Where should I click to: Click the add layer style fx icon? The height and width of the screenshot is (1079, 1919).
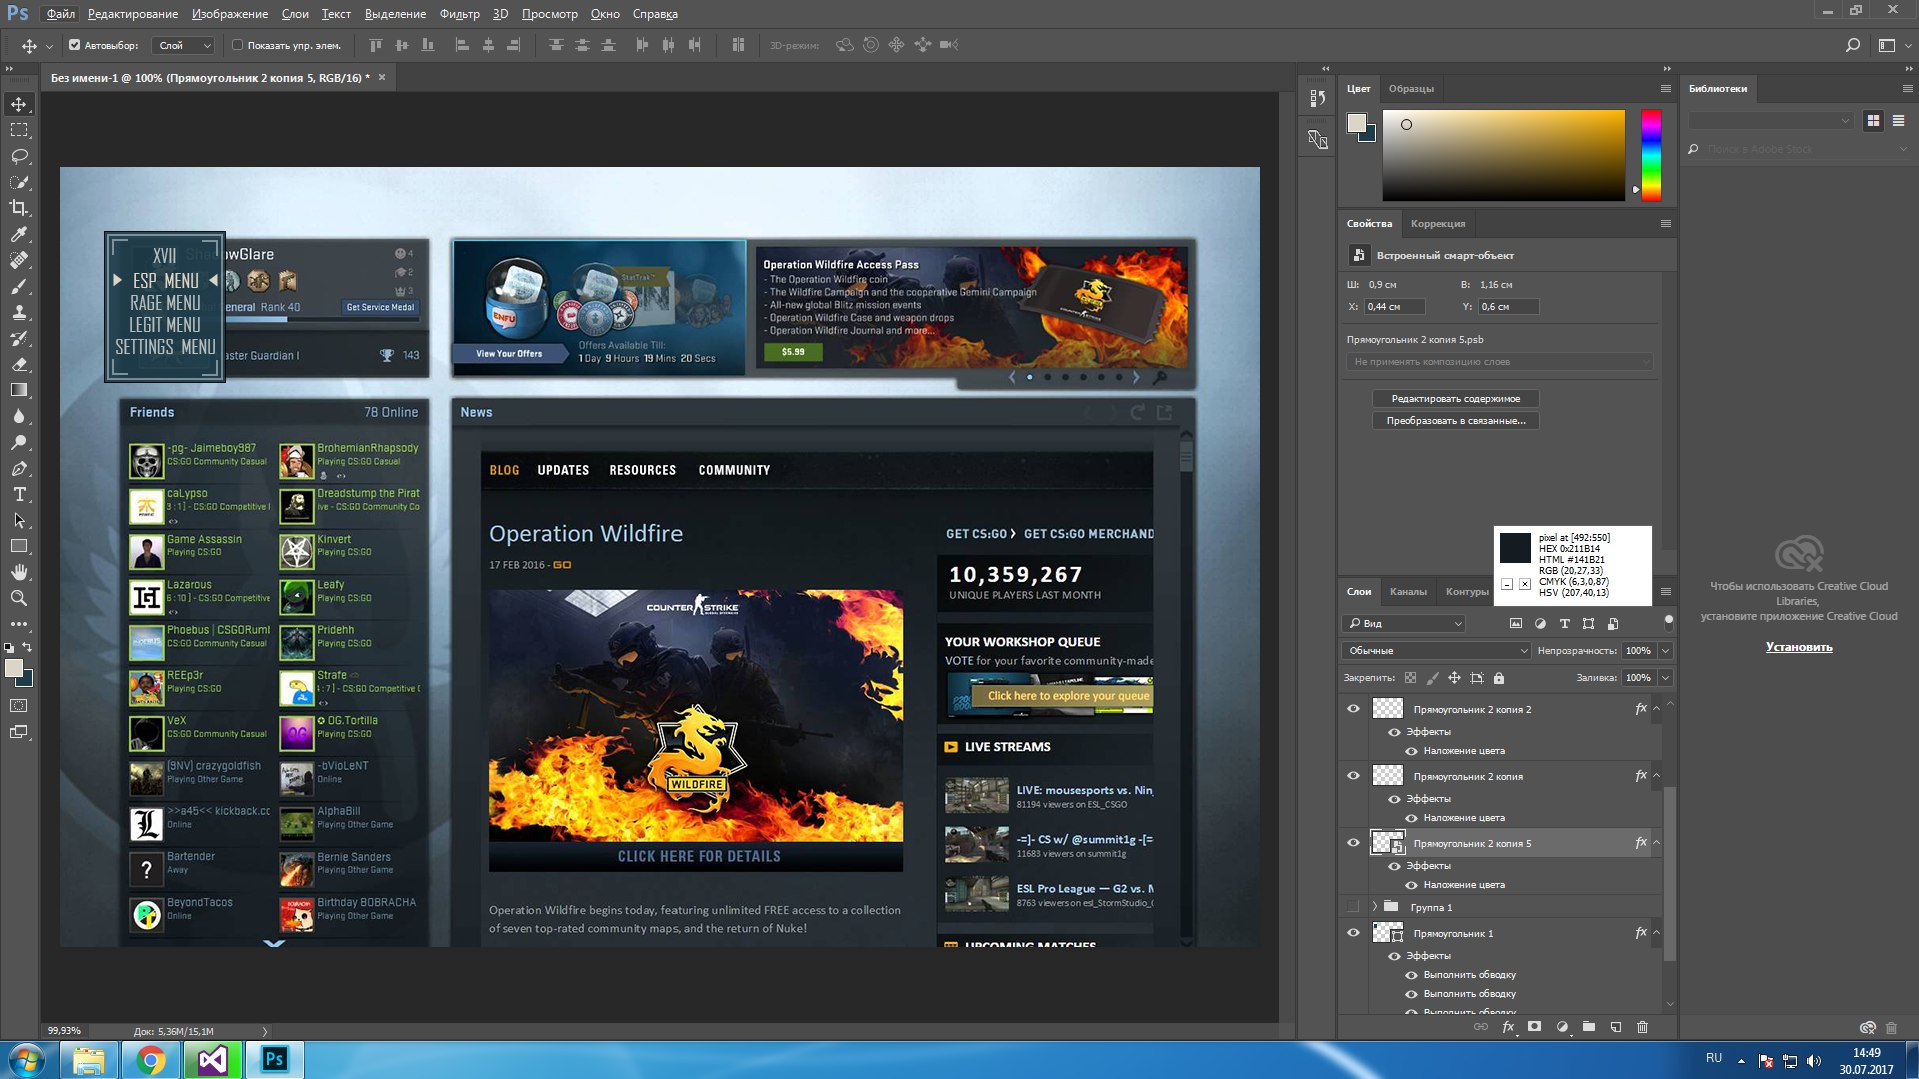(x=1509, y=1027)
